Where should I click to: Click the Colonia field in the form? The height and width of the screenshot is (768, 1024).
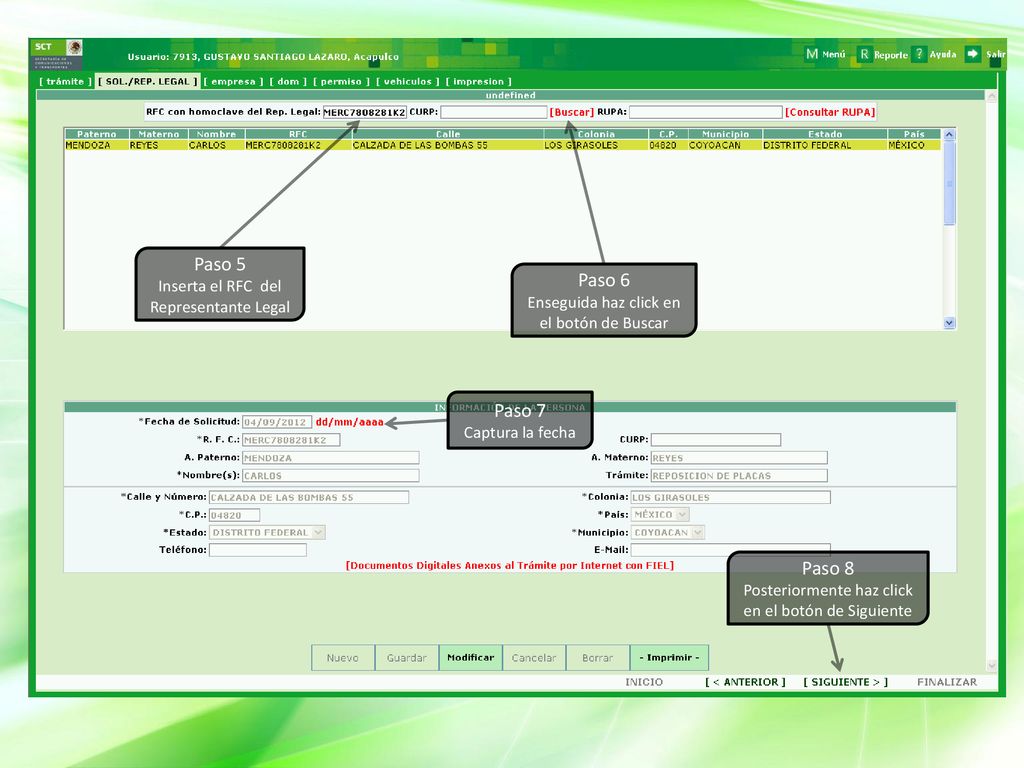(731, 497)
